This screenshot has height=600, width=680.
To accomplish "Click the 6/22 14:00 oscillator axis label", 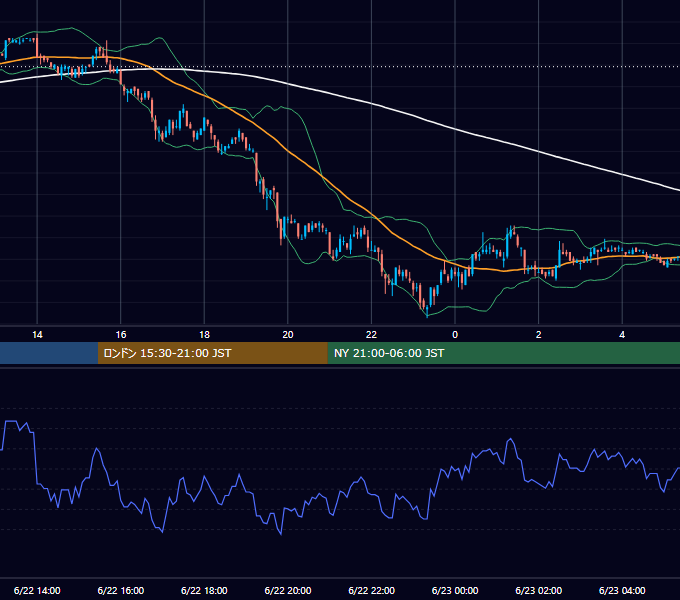I will [37, 590].
